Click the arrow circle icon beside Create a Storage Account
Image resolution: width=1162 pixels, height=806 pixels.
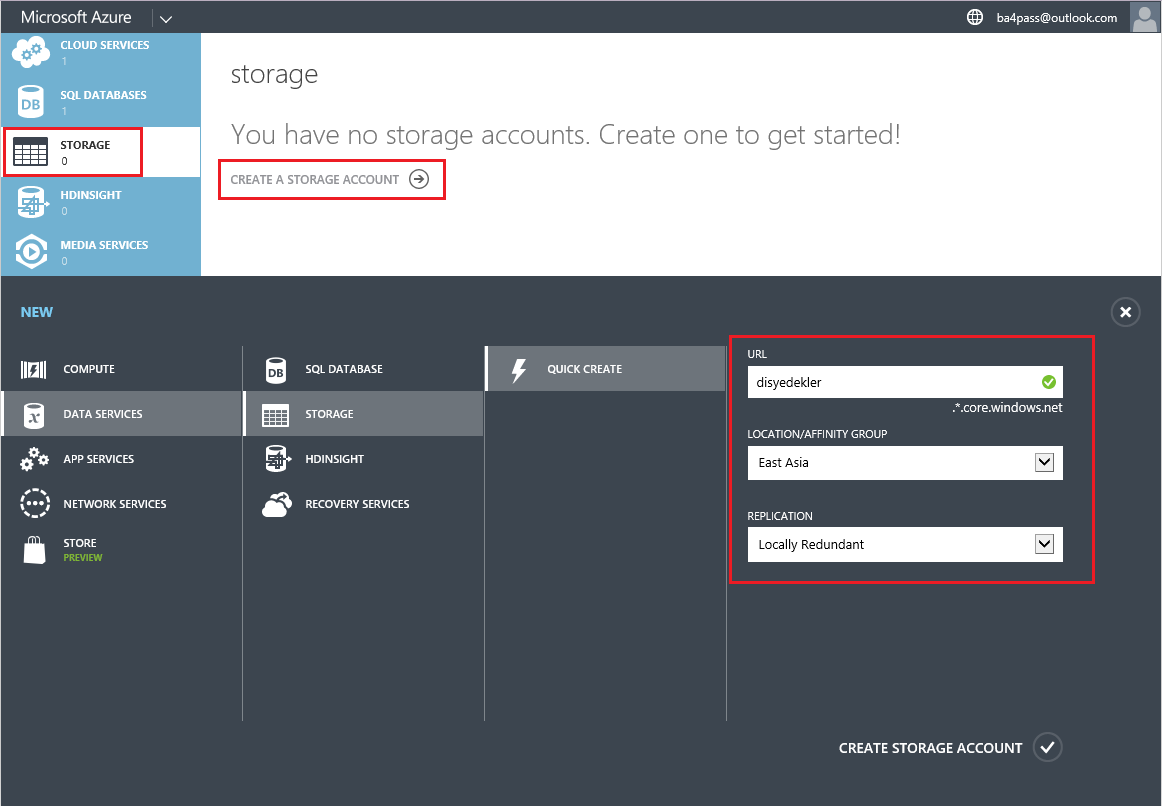[x=419, y=179]
